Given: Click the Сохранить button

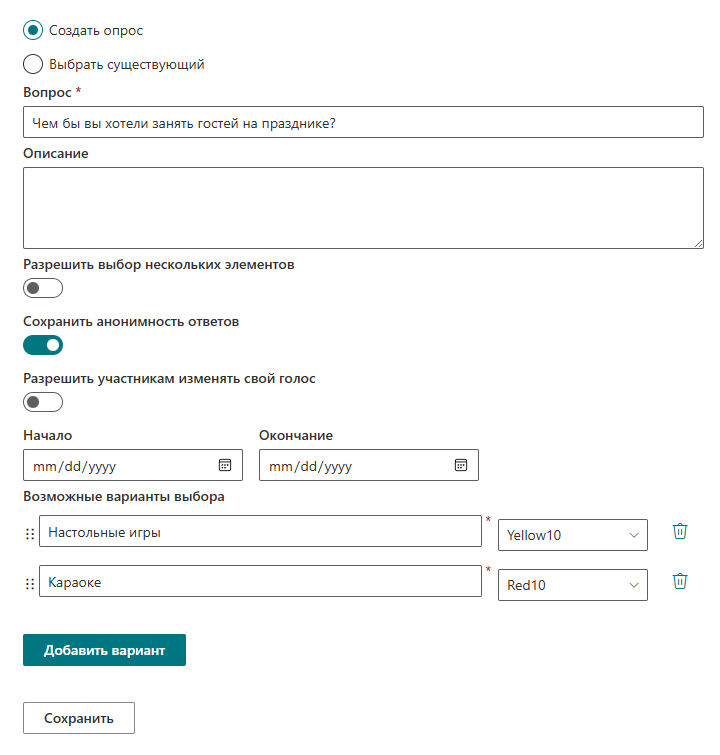Looking at the screenshot, I should (x=79, y=718).
